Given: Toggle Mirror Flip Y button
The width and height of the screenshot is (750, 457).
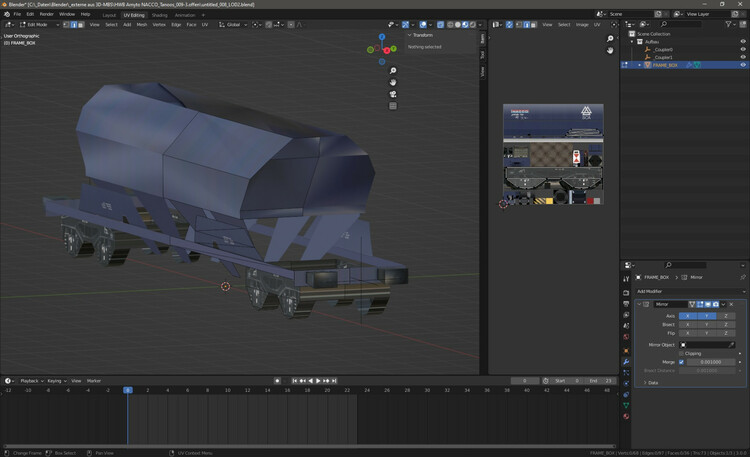Looking at the screenshot, I should pos(706,333).
